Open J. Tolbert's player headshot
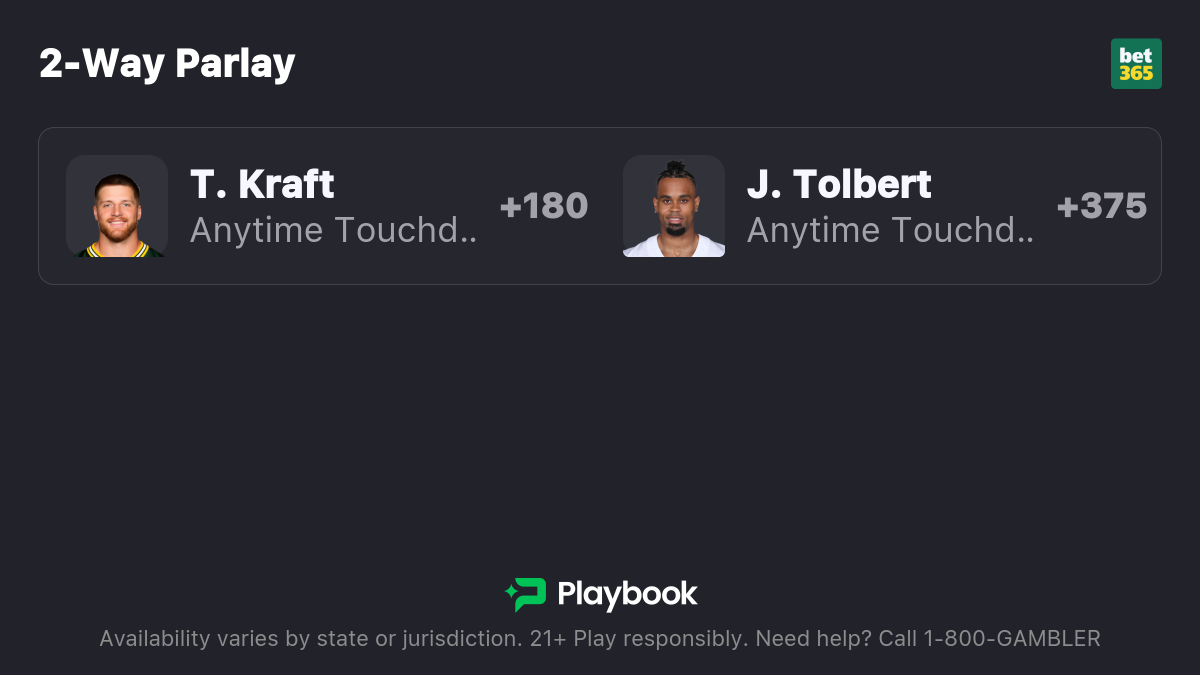This screenshot has width=1200, height=675. (x=674, y=206)
